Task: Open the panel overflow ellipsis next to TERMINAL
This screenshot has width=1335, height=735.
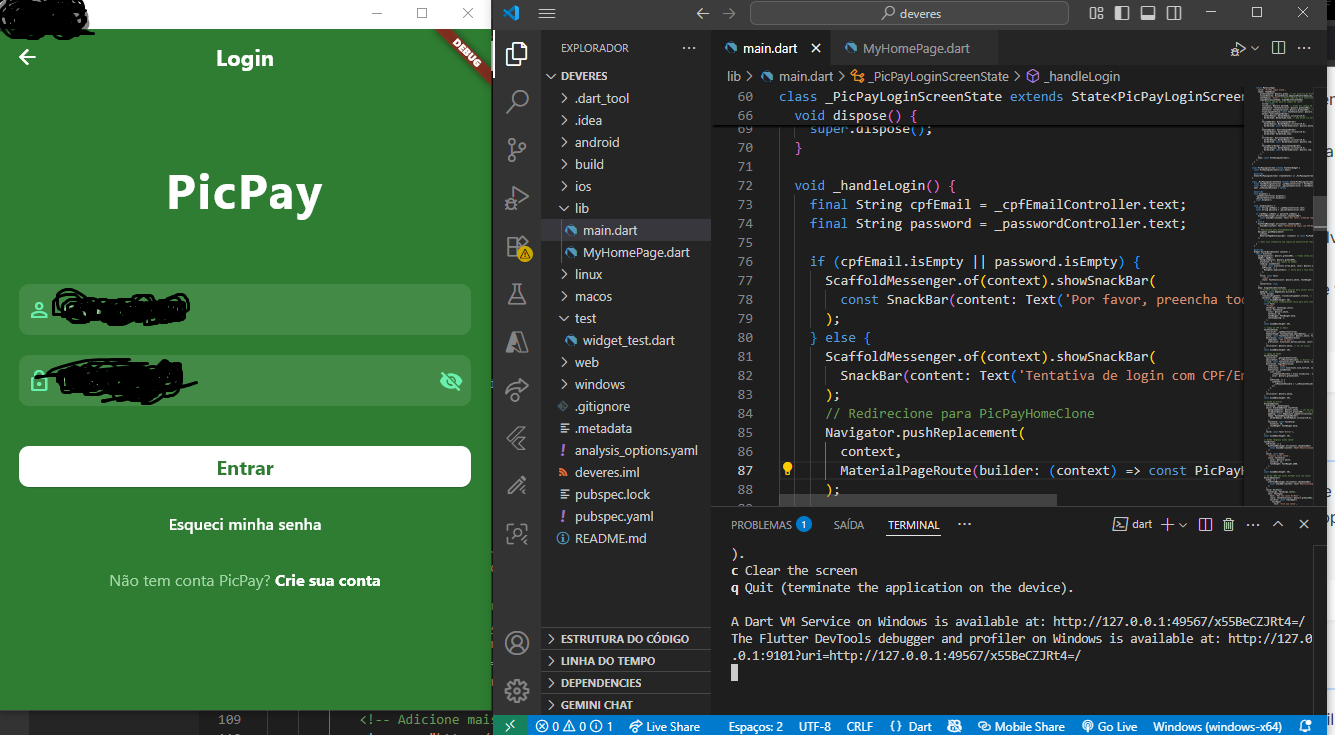Action: pyautogui.click(x=964, y=524)
